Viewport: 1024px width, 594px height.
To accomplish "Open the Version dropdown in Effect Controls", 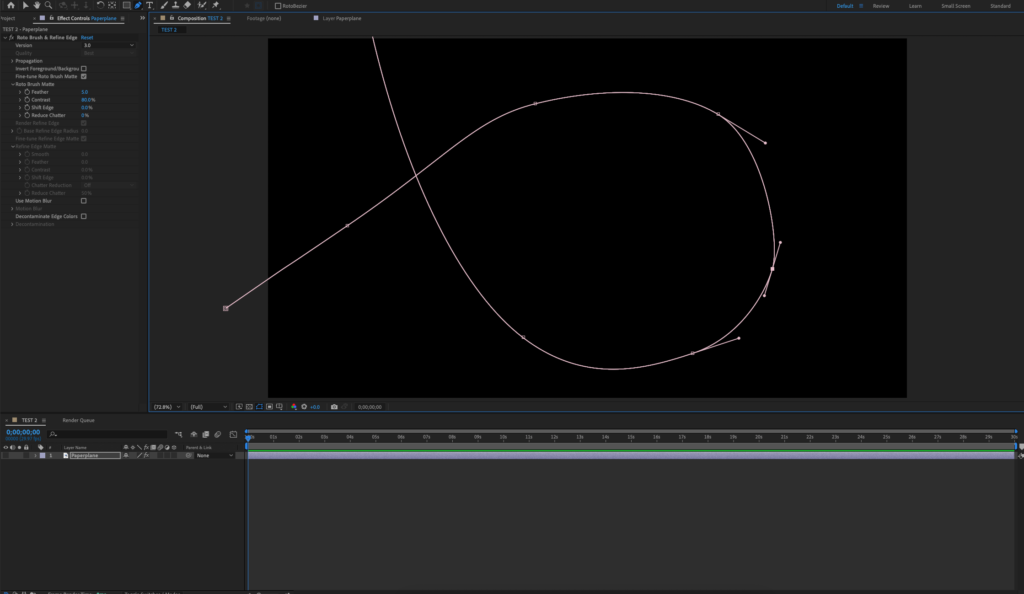I will click(108, 45).
